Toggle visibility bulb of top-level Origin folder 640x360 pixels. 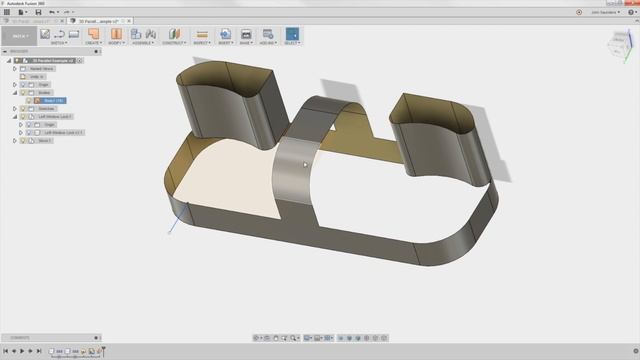(23, 84)
